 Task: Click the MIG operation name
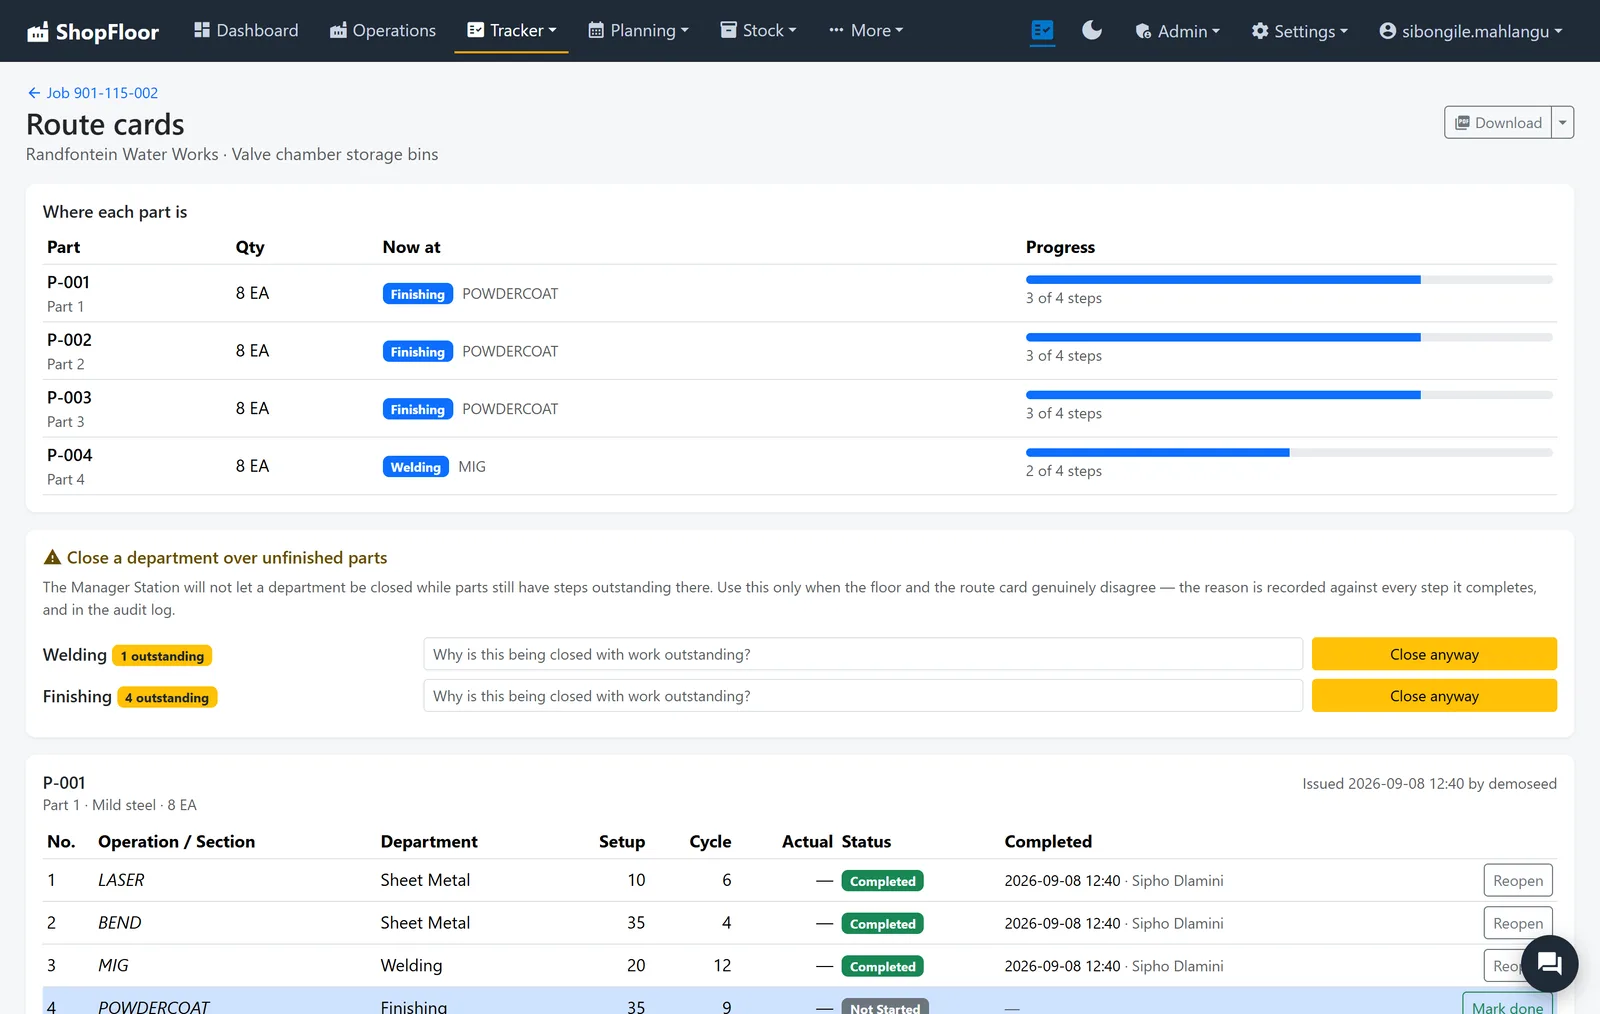tap(113, 966)
